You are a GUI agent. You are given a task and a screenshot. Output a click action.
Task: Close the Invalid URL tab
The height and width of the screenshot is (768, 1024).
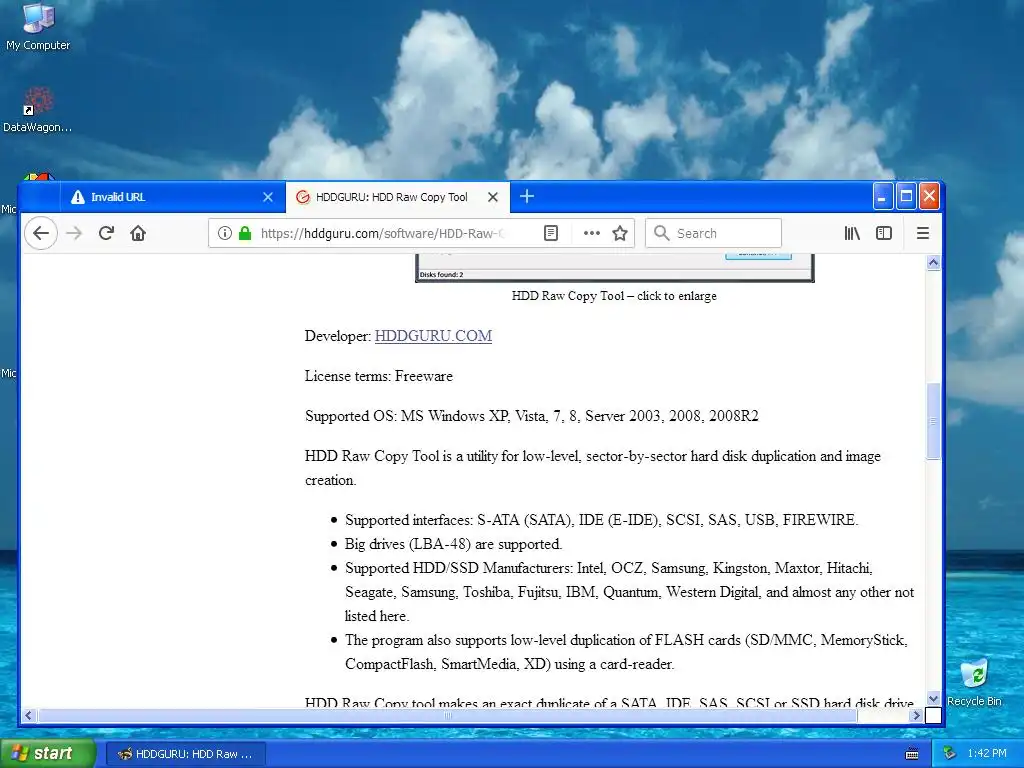pyautogui.click(x=268, y=197)
